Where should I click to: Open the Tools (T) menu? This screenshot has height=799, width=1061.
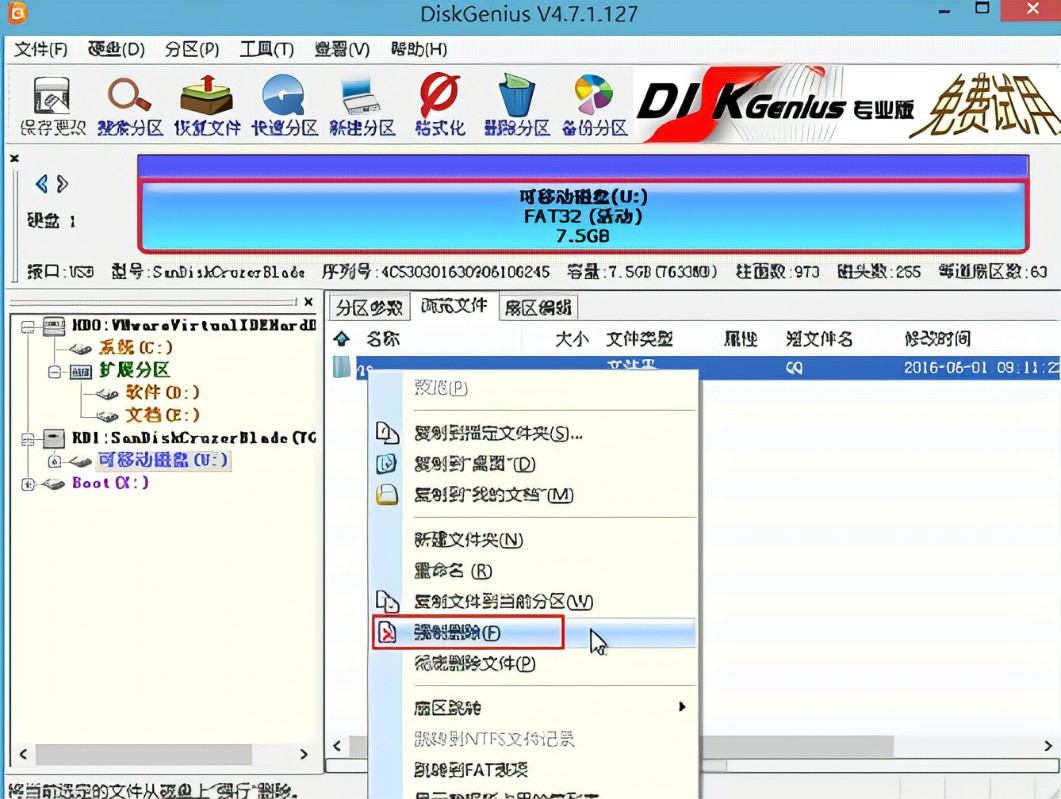(x=267, y=49)
